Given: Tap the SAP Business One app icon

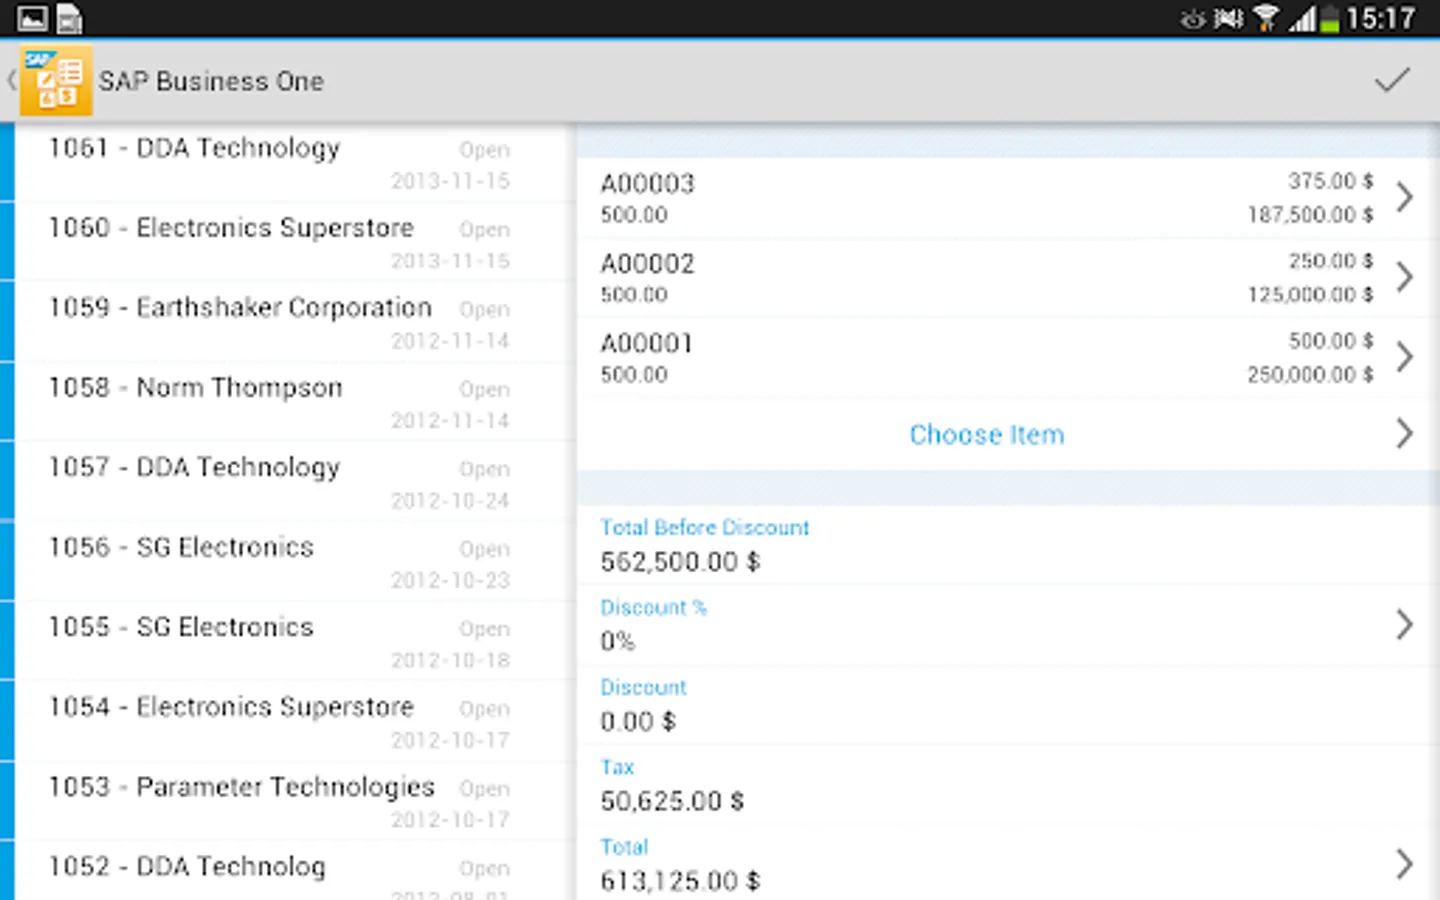Looking at the screenshot, I should pyautogui.click(x=57, y=80).
